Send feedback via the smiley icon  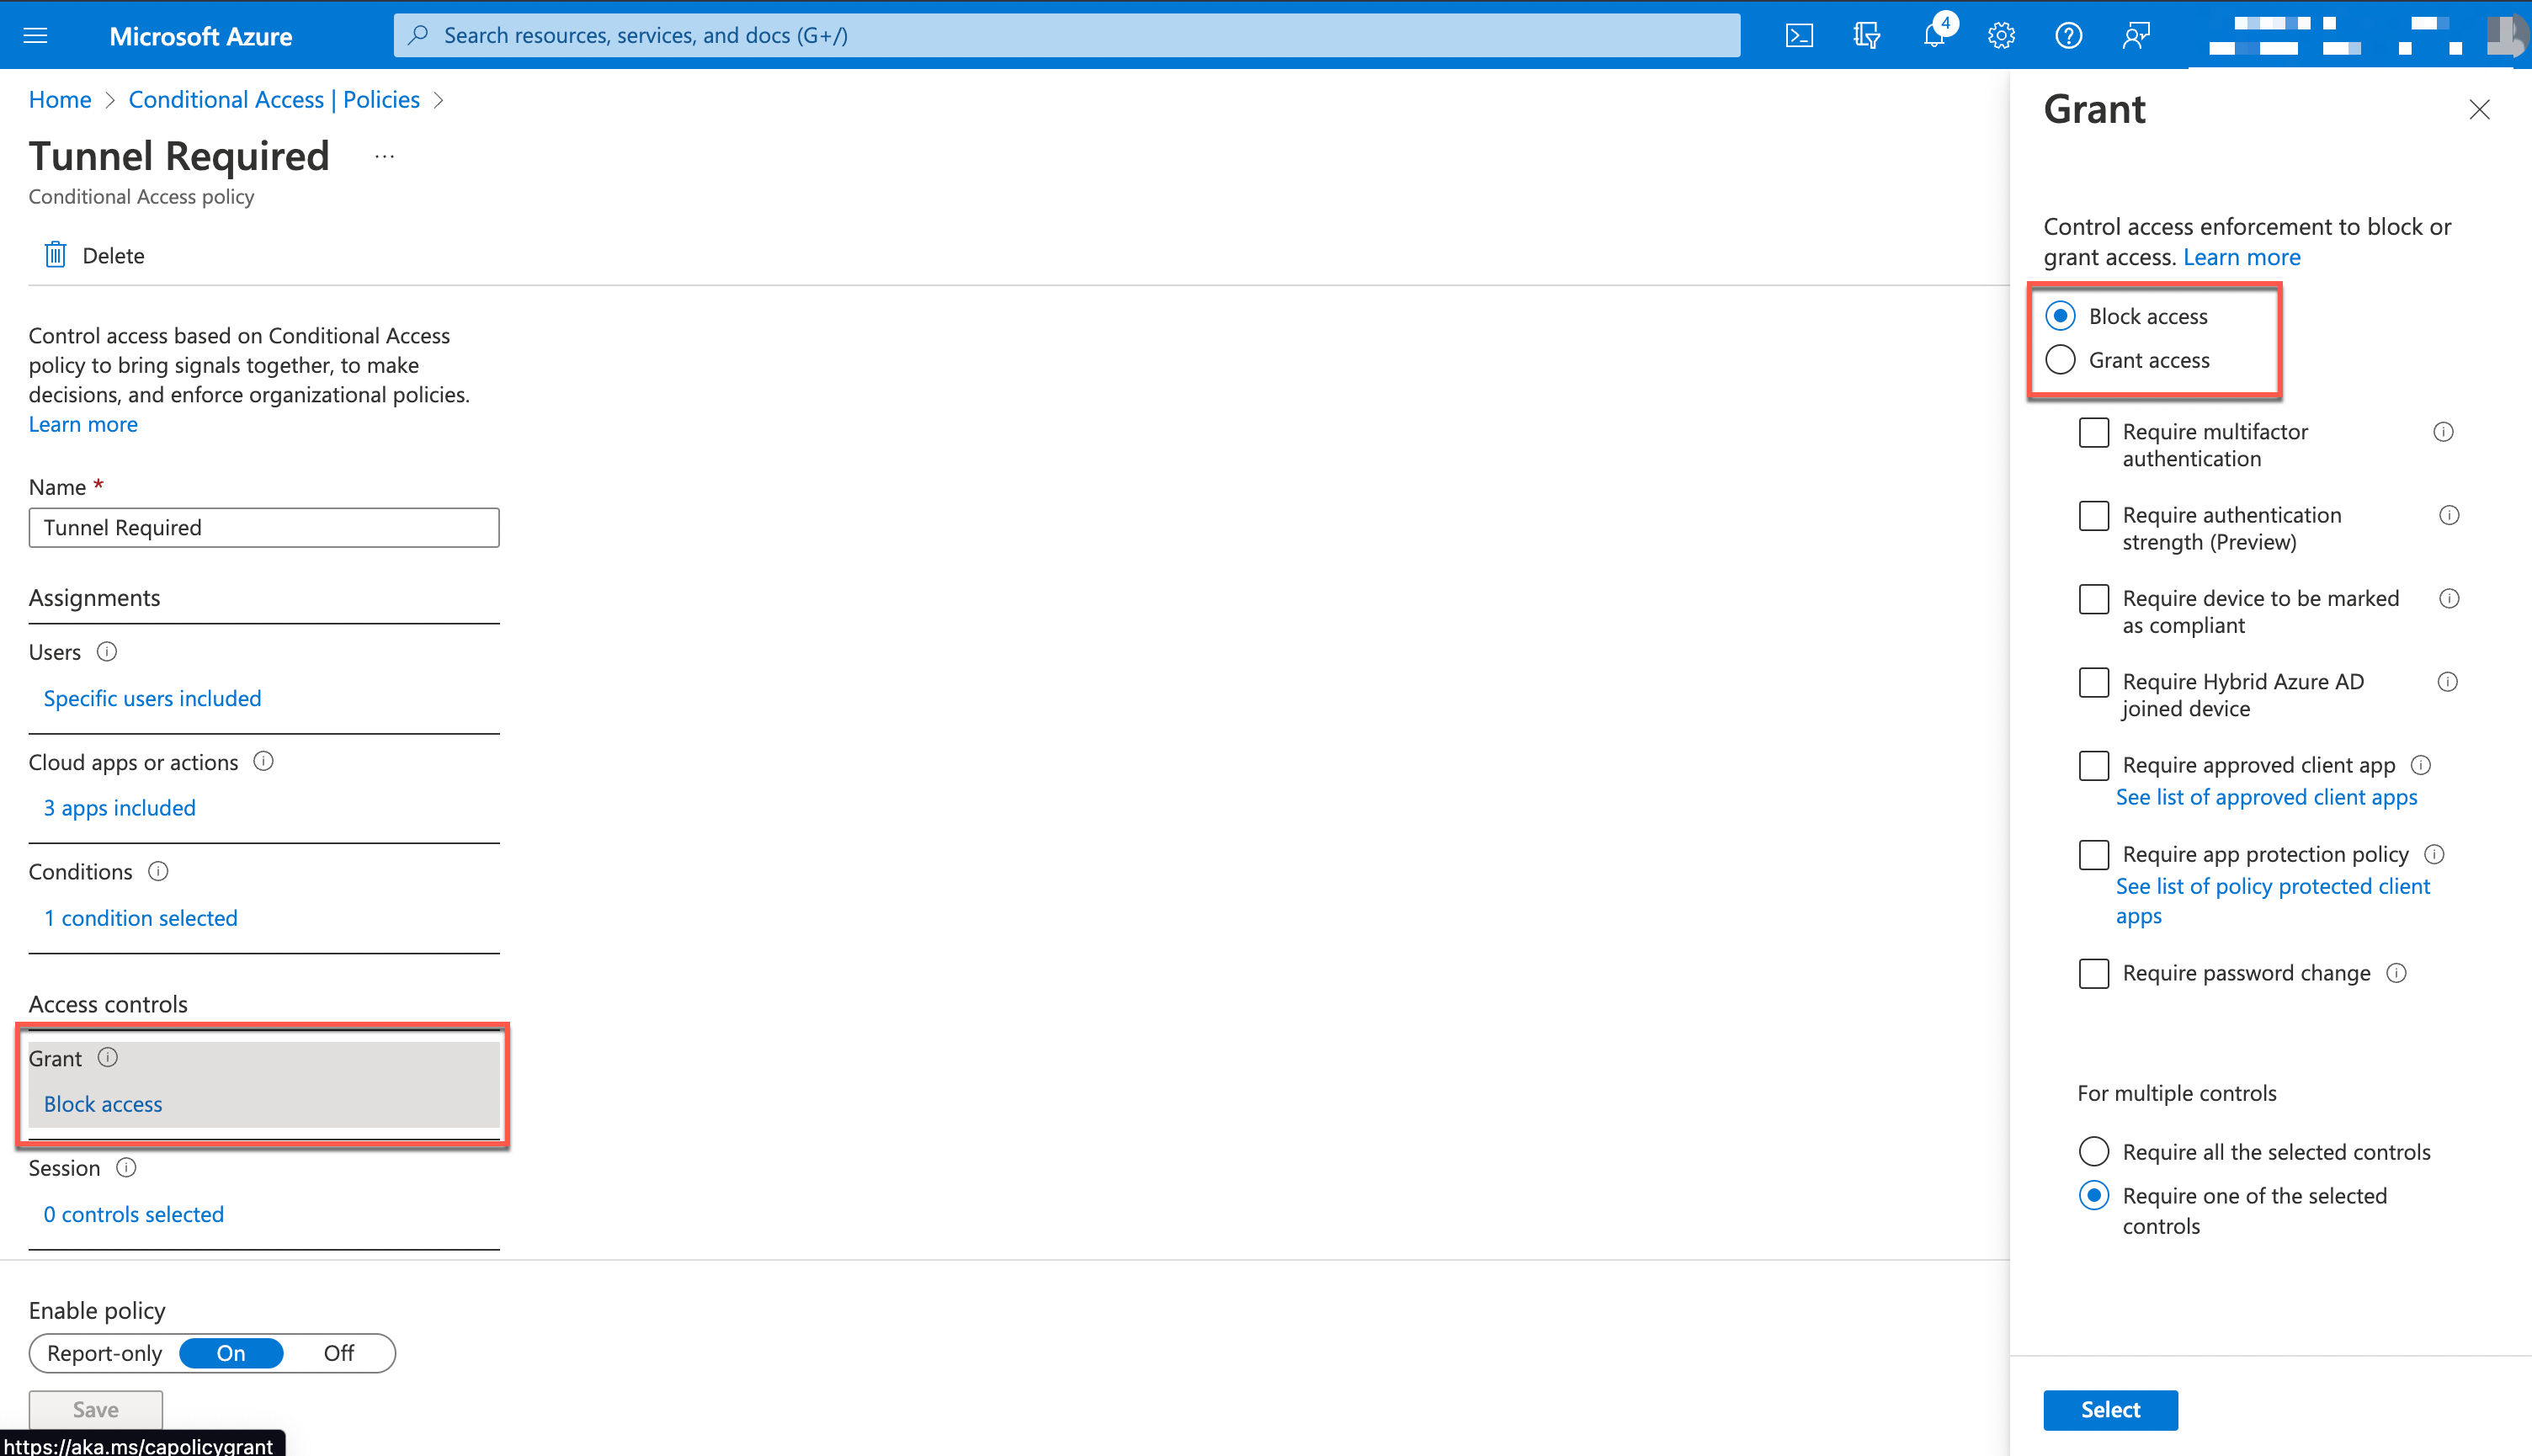(2136, 35)
